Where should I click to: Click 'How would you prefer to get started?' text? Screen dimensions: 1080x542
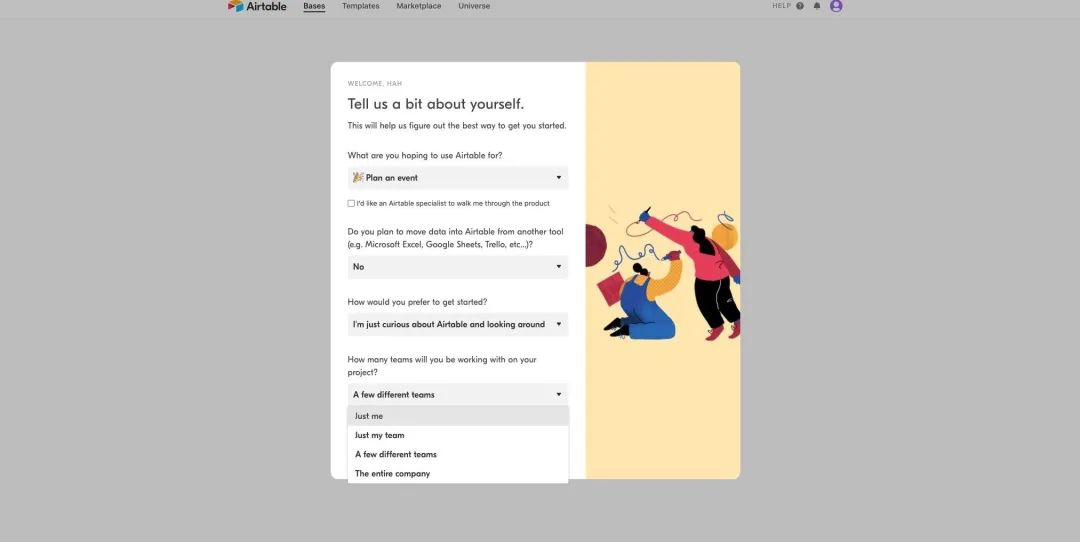(x=417, y=302)
